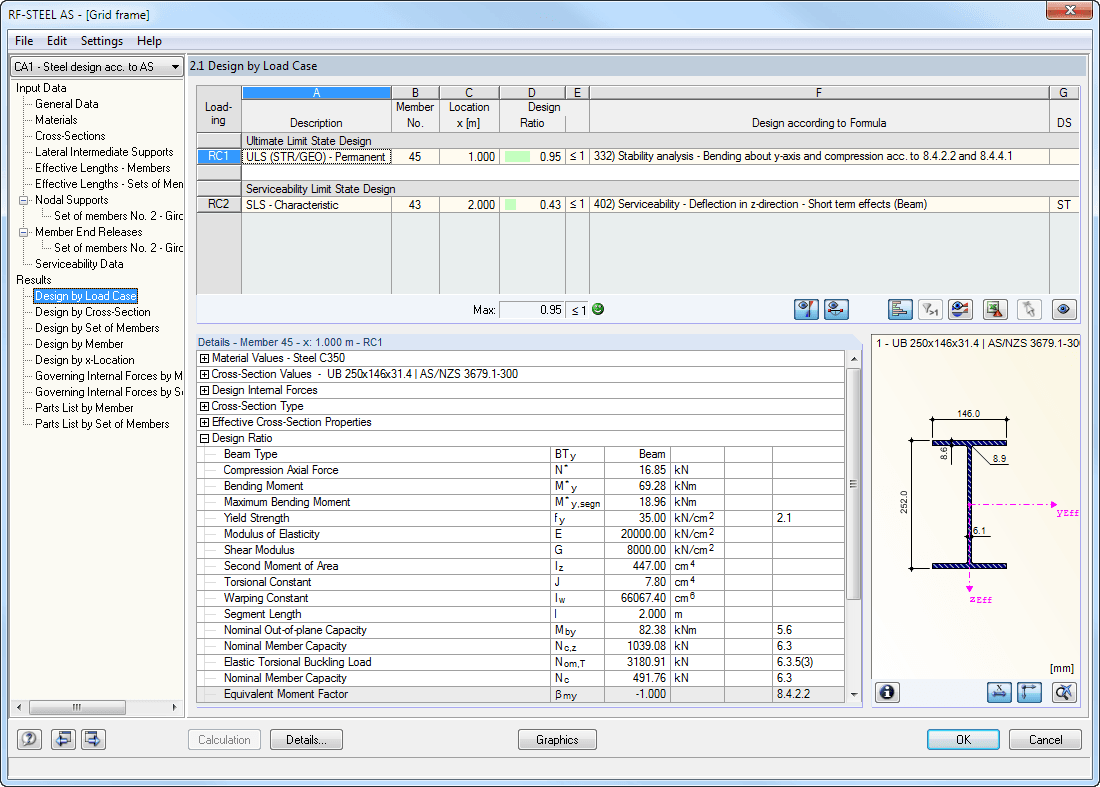Select the Nominal Out-of-plane Capacity row
This screenshot has width=1100, height=787.
click(x=521, y=631)
